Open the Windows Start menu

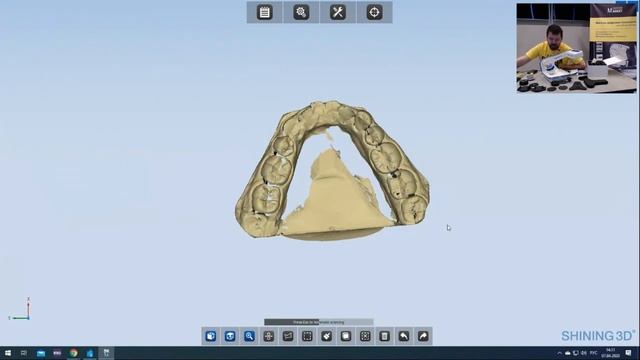[x=8, y=353]
